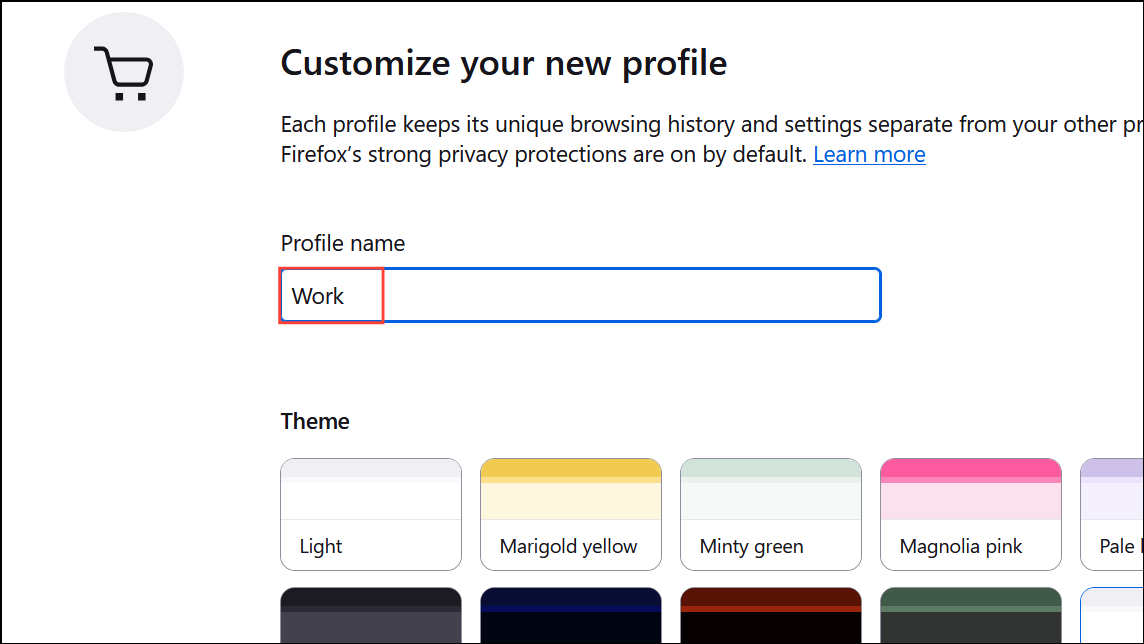
Task: Click the Profile name label above the field
Action: click(343, 243)
